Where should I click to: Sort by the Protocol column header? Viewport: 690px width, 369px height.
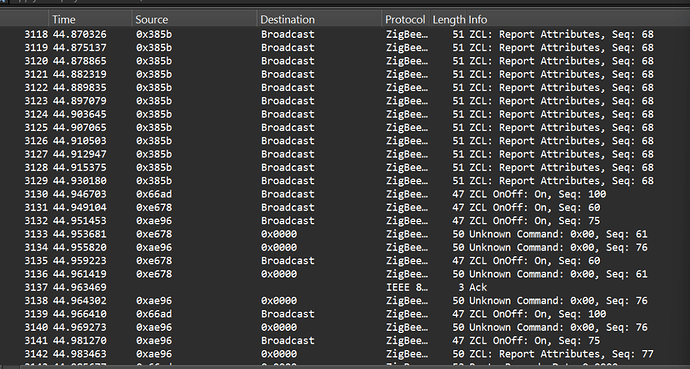click(406, 19)
